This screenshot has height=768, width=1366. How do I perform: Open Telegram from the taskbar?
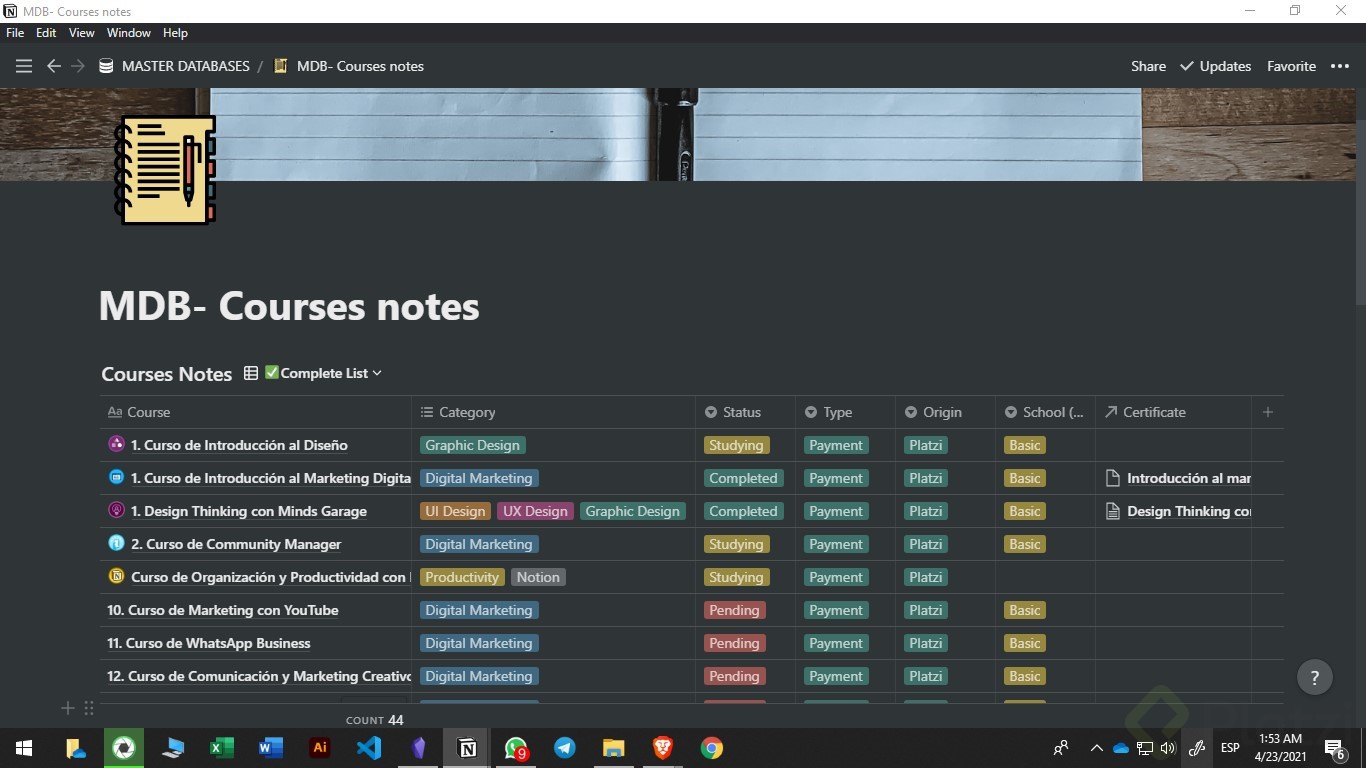[x=565, y=748]
